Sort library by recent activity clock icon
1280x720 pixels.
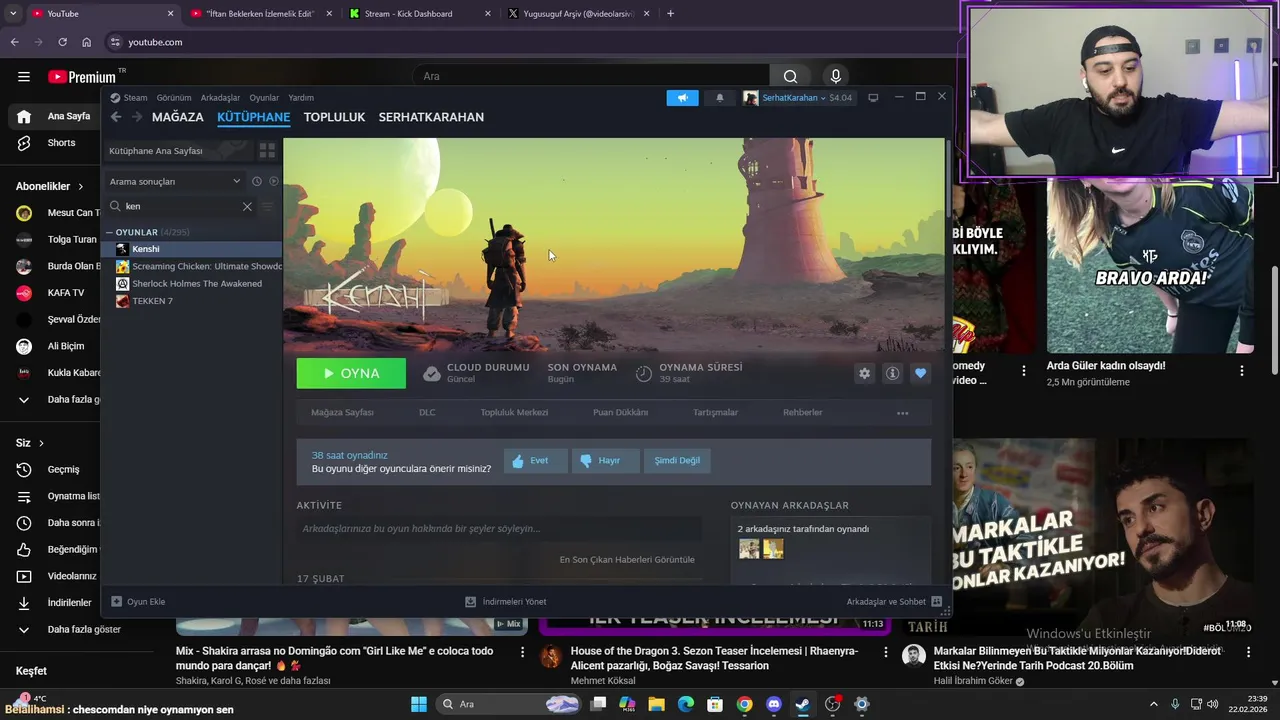tap(257, 181)
